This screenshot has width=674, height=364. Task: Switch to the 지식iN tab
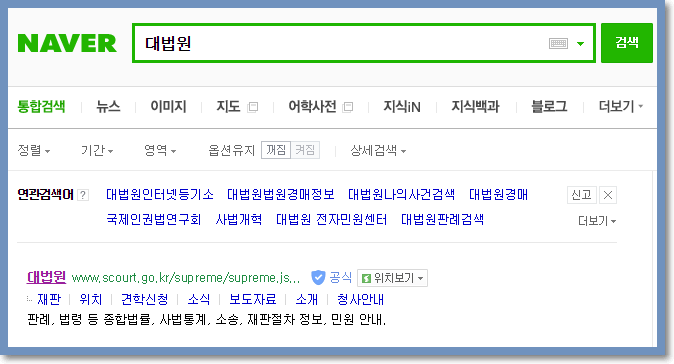[402, 106]
